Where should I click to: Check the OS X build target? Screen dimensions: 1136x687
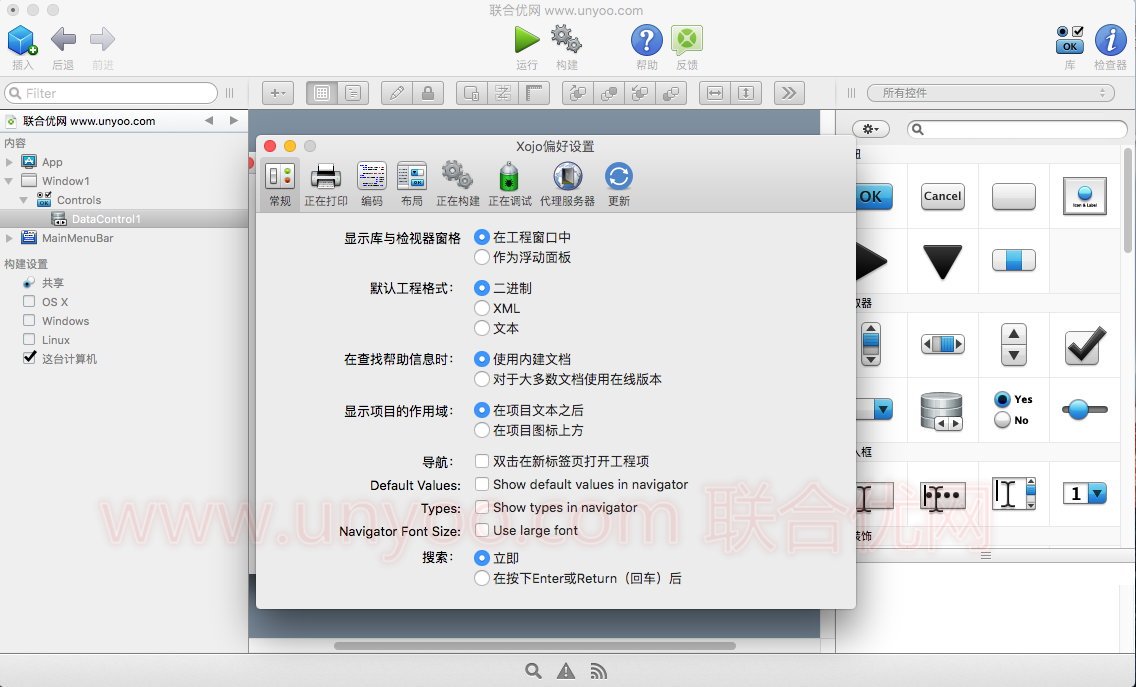coord(29,301)
